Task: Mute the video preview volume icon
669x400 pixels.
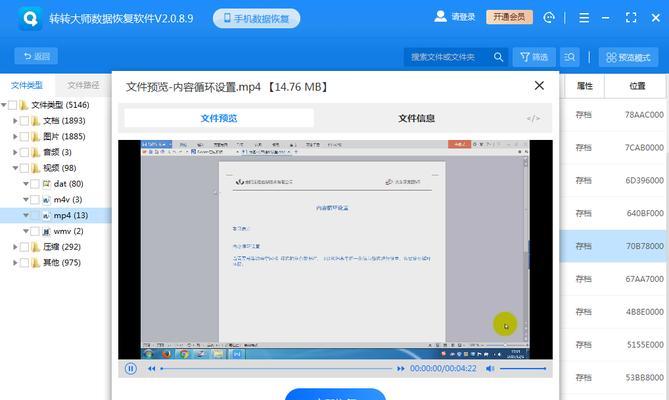Action: point(490,368)
